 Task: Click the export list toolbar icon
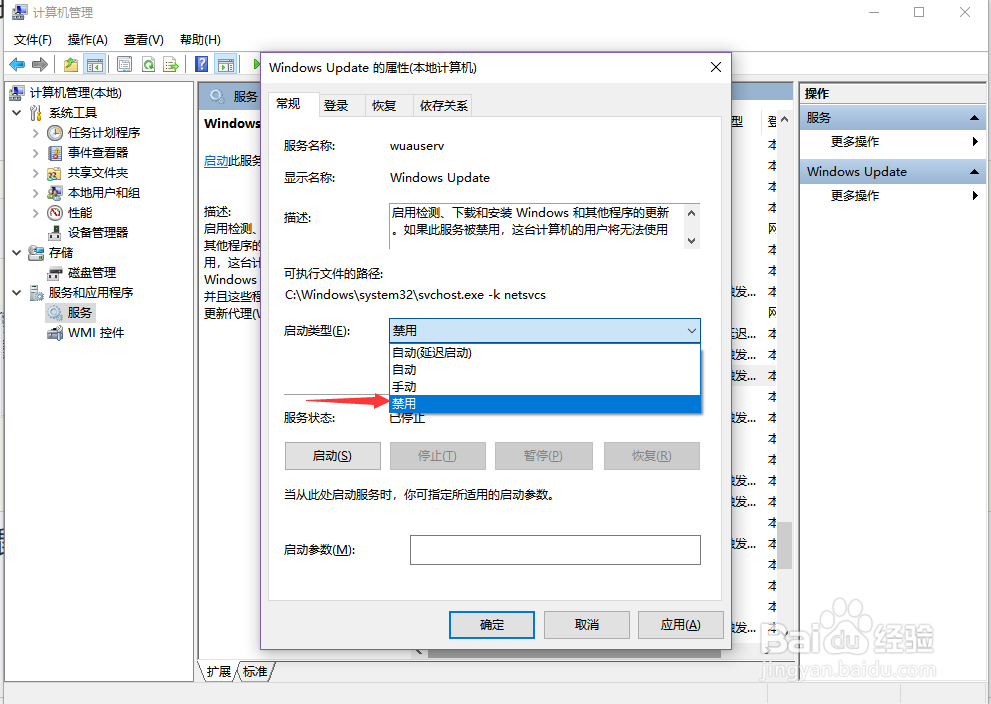172,63
